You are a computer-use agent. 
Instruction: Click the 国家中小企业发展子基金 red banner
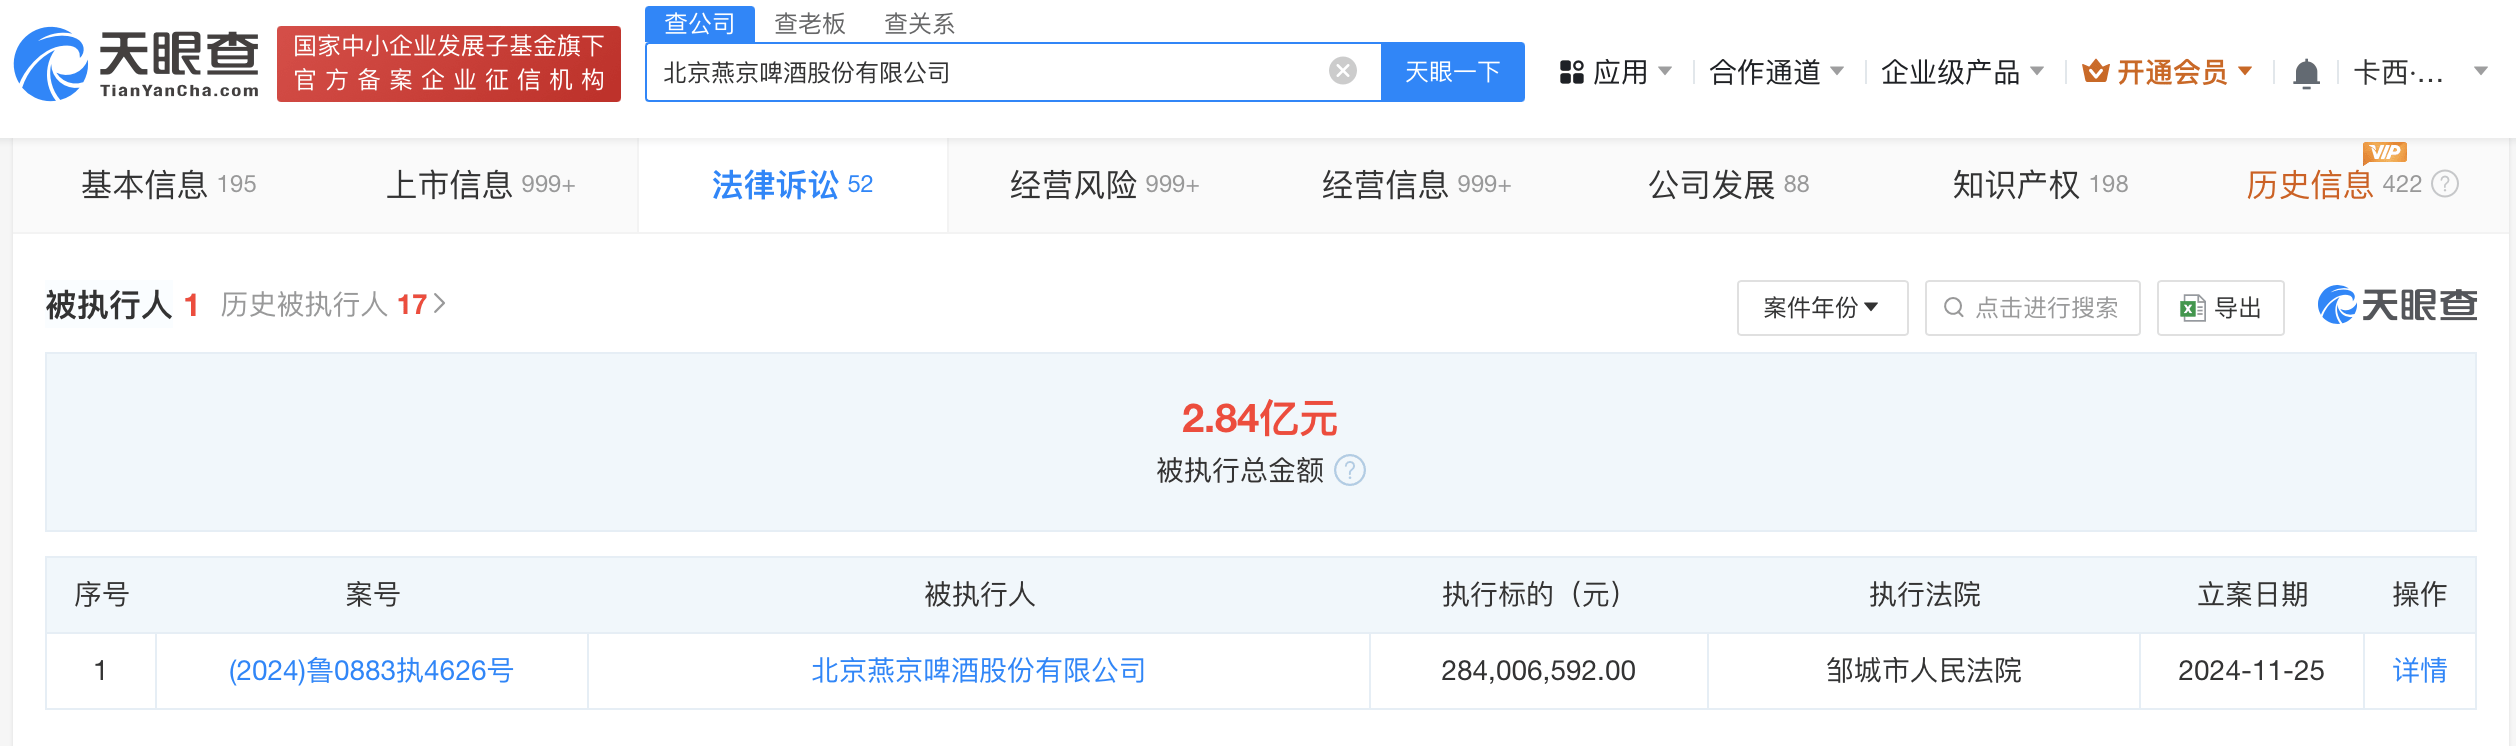pos(449,64)
